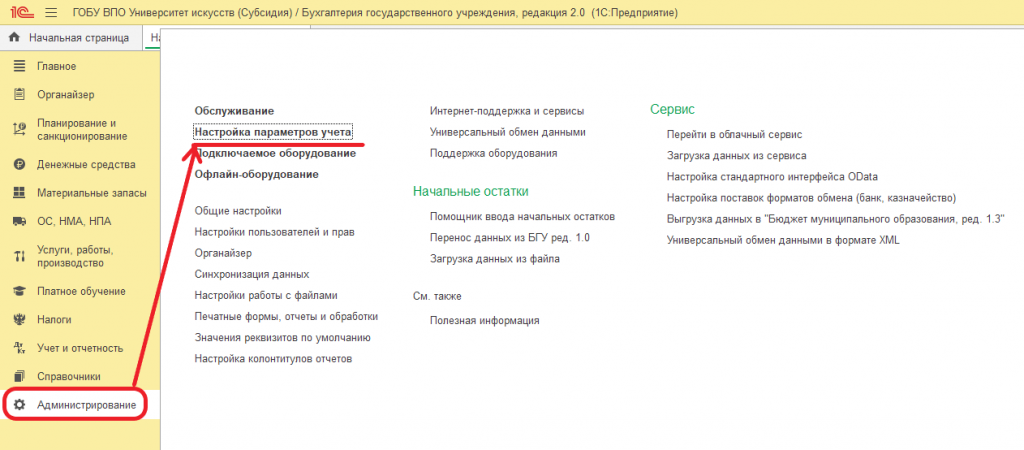This screenshot has height=450, width=1024.
Task: Click the Учет и отчетность icon
Action: pos(19,348)
